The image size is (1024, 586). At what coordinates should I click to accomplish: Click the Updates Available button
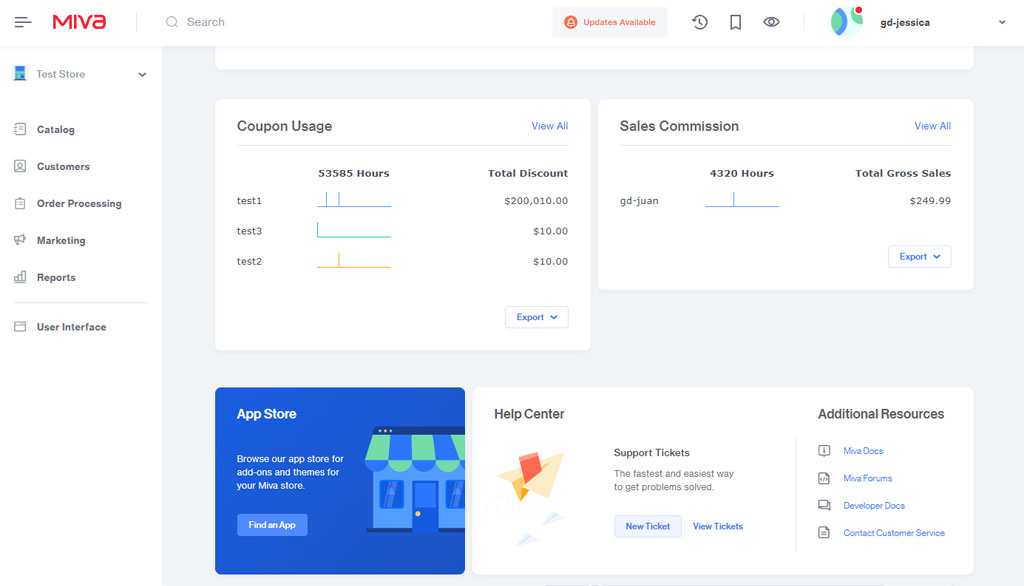coord(610,21)
